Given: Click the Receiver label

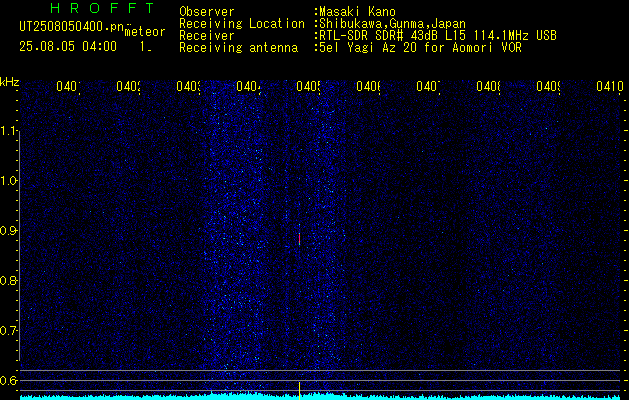Looking at the screenshot, I should click(207, 36).
